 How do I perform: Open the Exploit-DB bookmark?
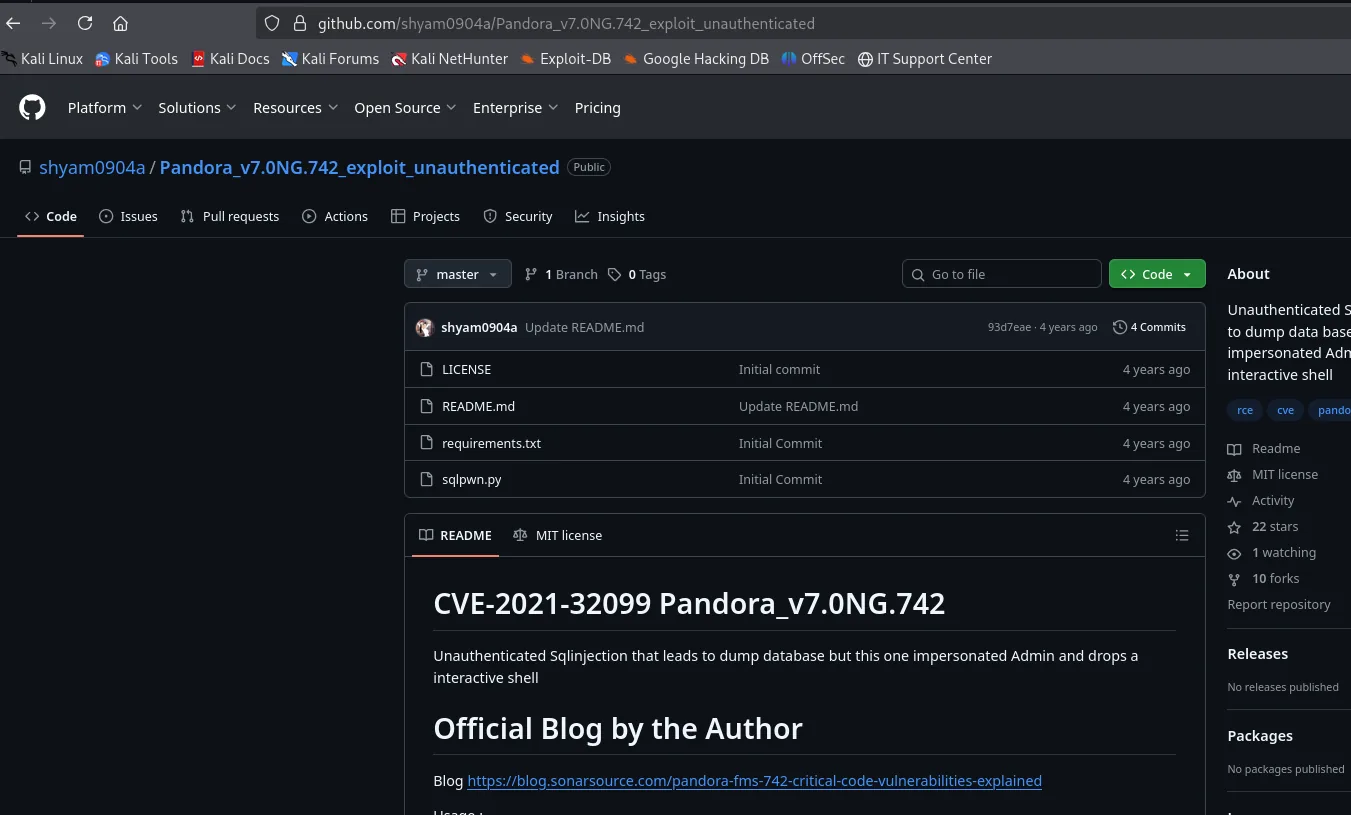click(x=565, y=59)
